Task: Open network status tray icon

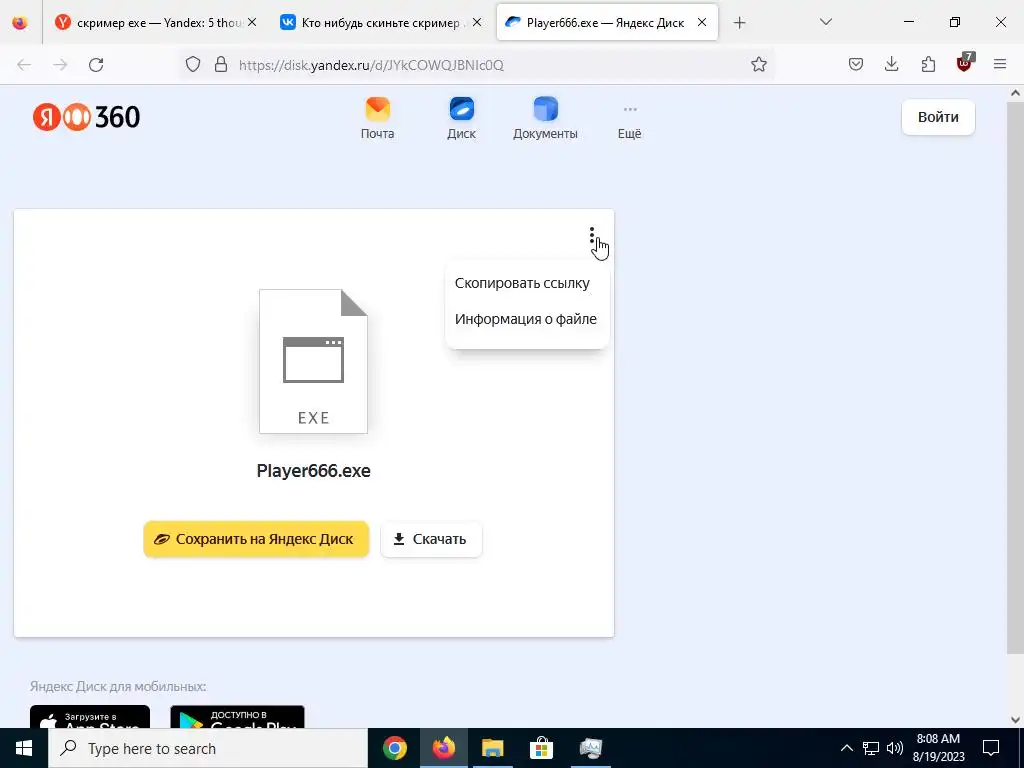Action: click(871, 748)
